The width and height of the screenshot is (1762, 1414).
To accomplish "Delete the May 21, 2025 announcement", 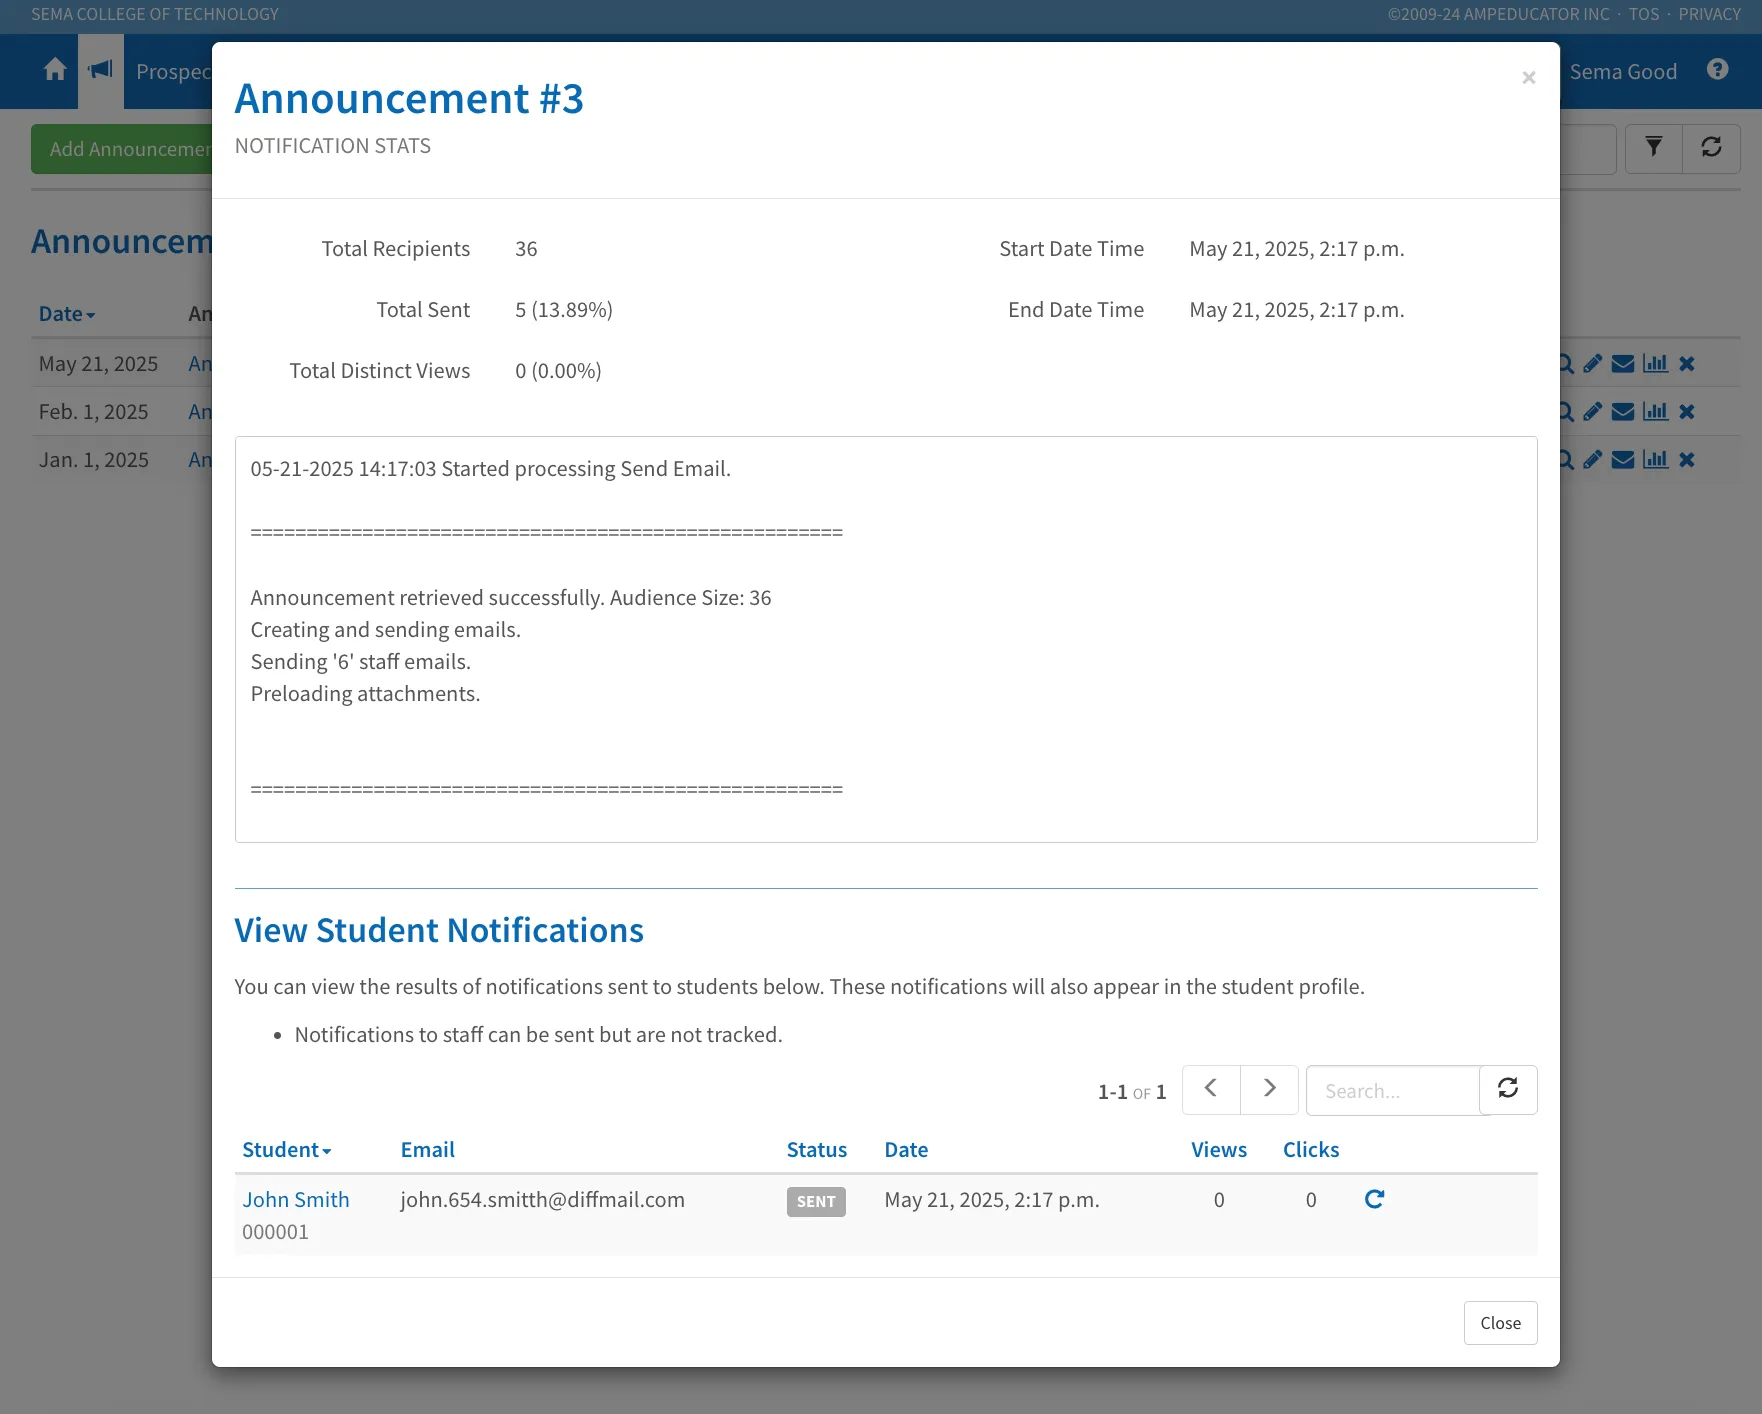I will [1687, 364].
